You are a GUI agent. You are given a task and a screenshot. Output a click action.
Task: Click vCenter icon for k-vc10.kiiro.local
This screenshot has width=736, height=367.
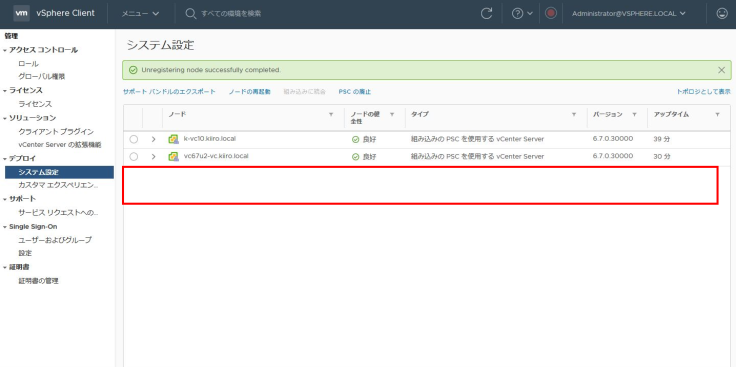(173, 139)
